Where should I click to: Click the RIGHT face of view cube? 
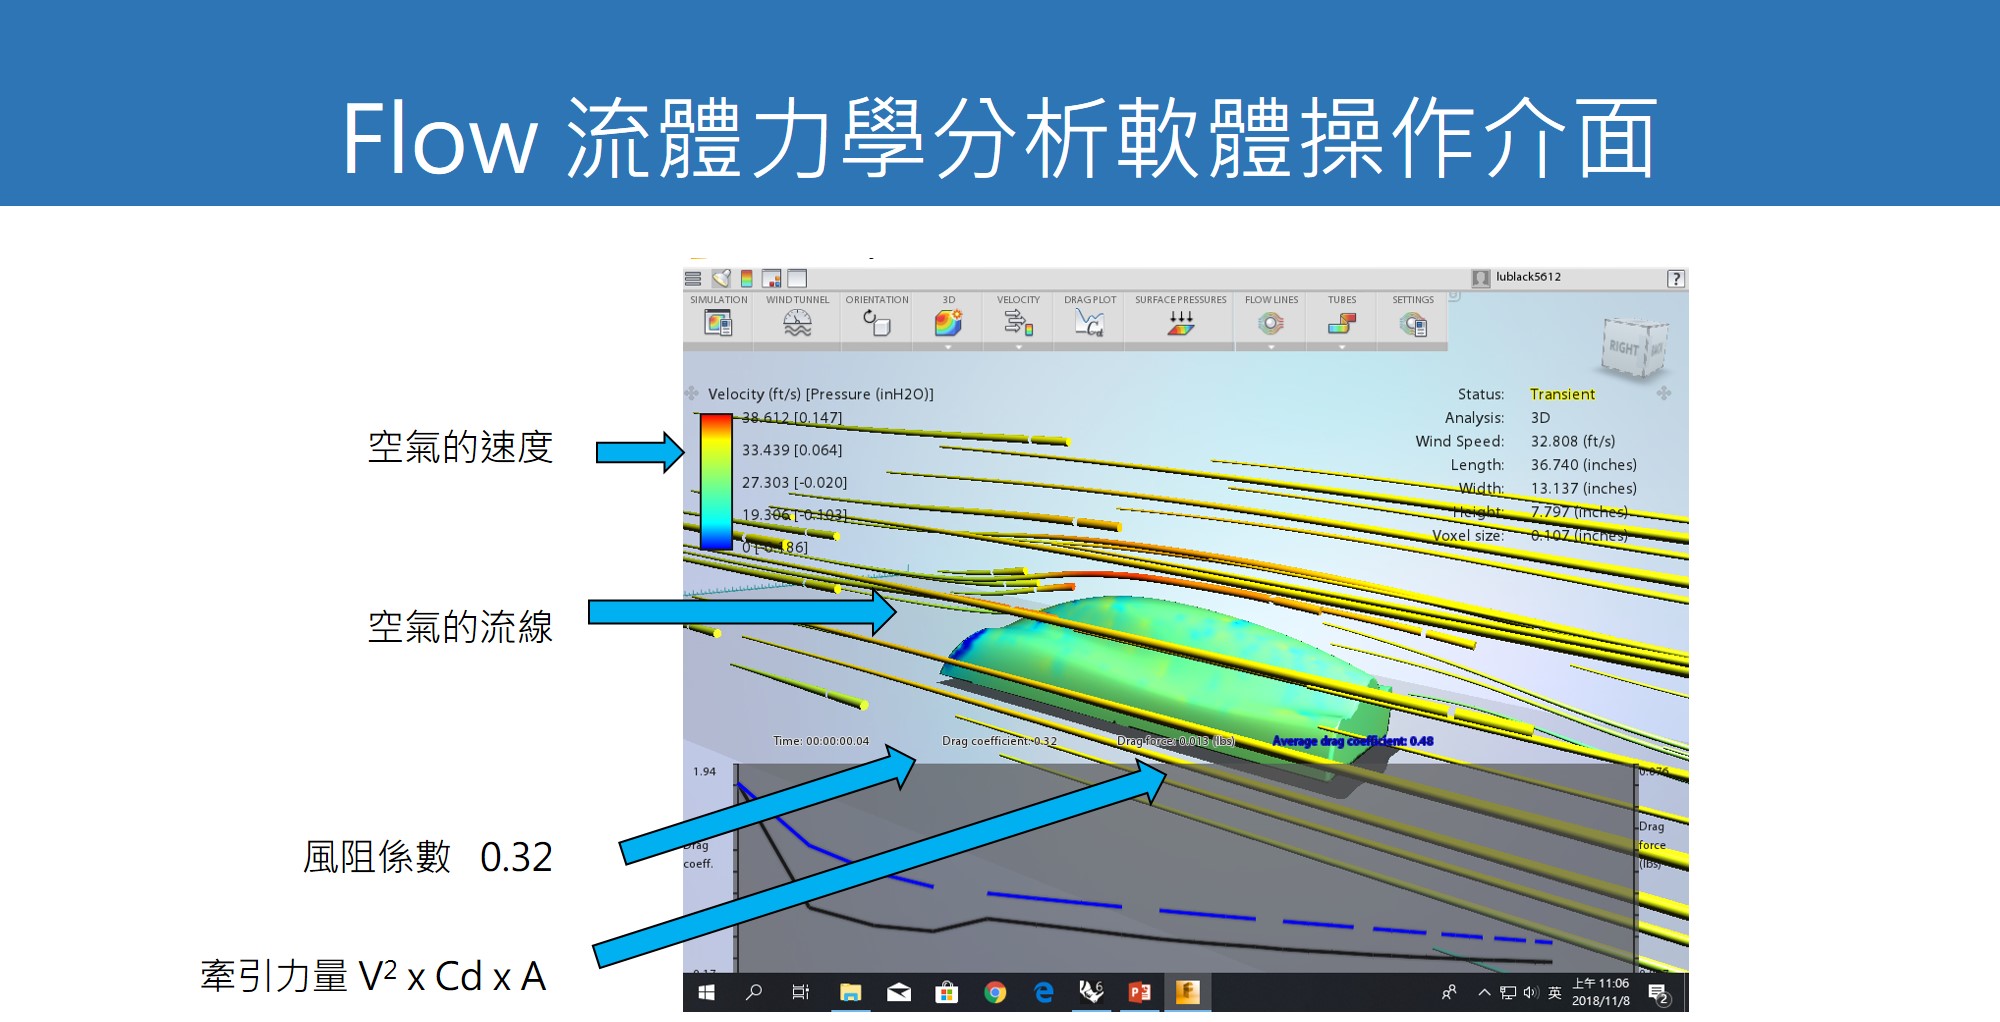point(1624,348)
